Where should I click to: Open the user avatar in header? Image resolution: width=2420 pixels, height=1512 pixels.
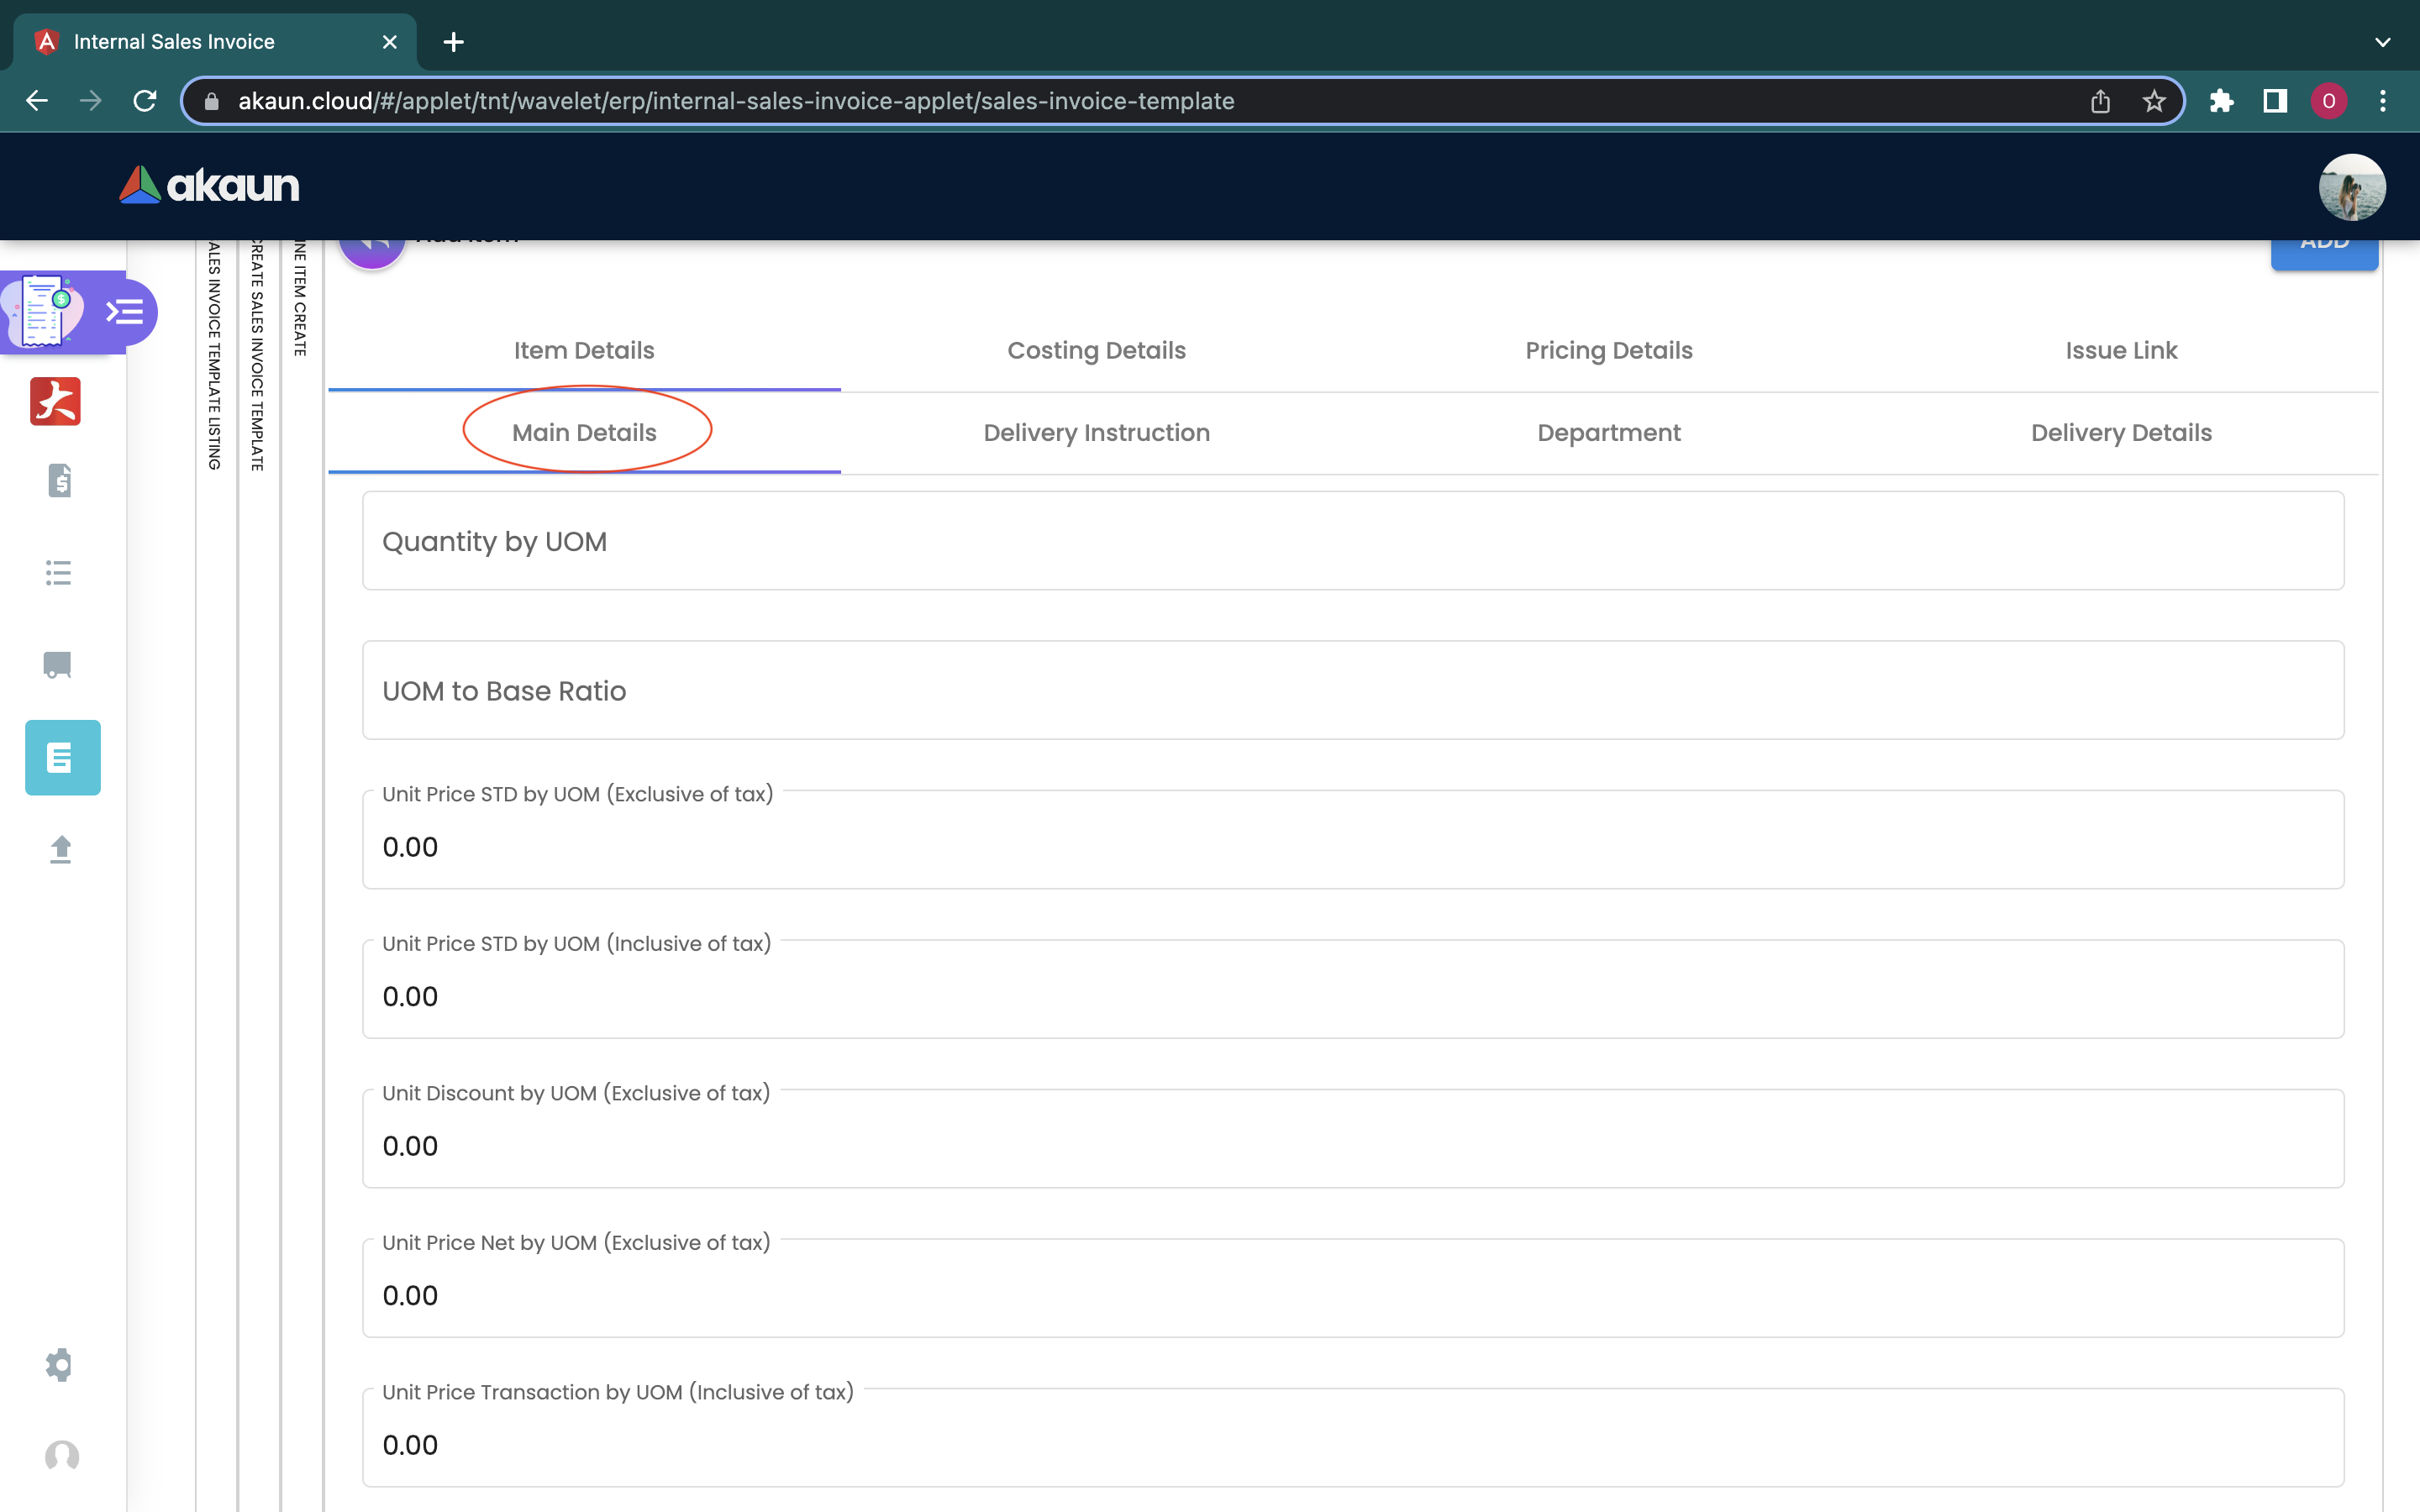(x=2351, y=187)
